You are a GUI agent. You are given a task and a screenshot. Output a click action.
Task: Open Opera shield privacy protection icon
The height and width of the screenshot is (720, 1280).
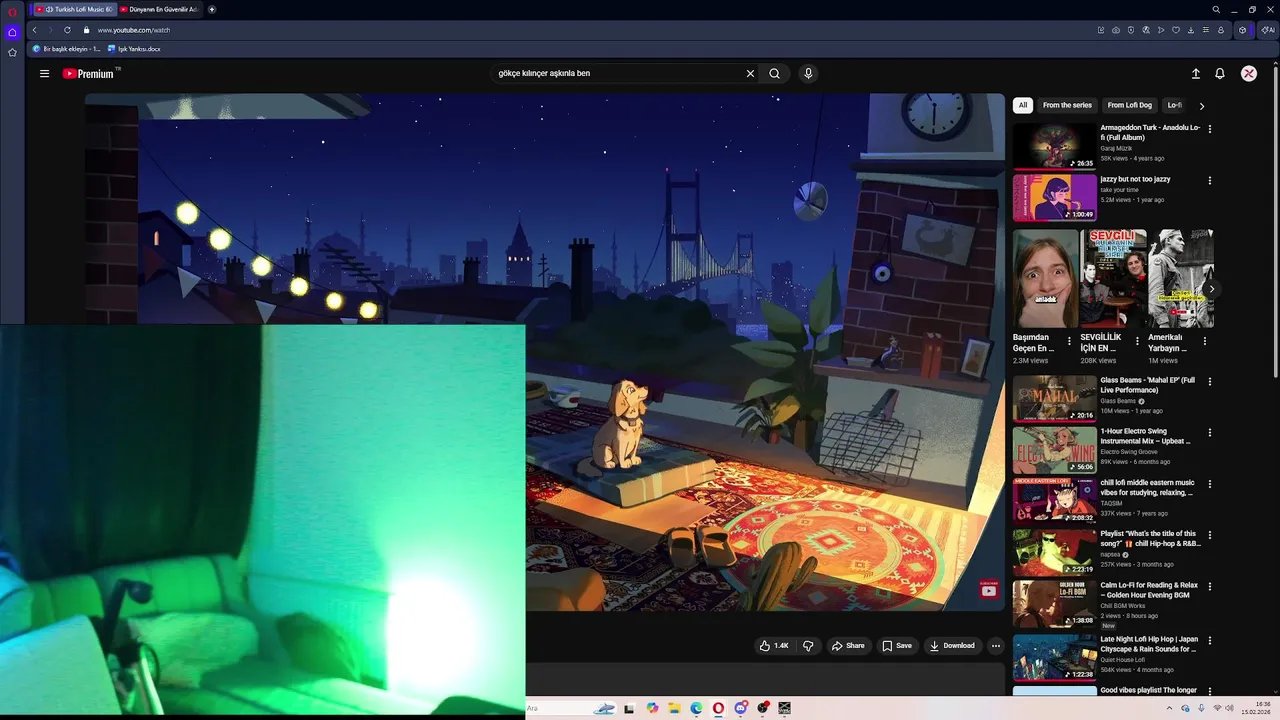point(1131,30)
